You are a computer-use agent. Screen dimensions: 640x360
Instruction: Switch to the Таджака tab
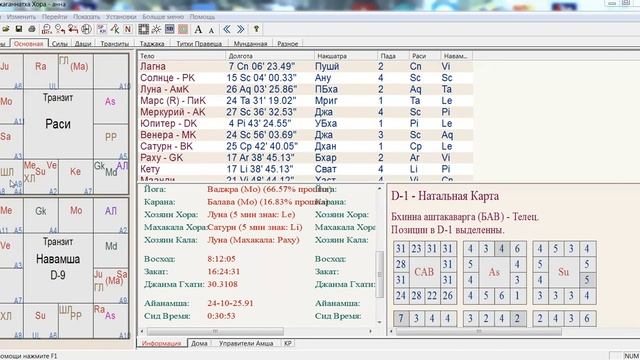(x=152, y=44)
